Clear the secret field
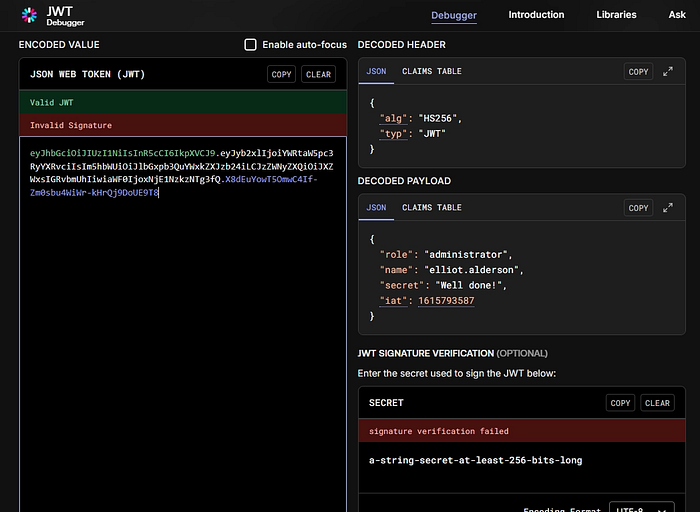 [x=657, y=403]
